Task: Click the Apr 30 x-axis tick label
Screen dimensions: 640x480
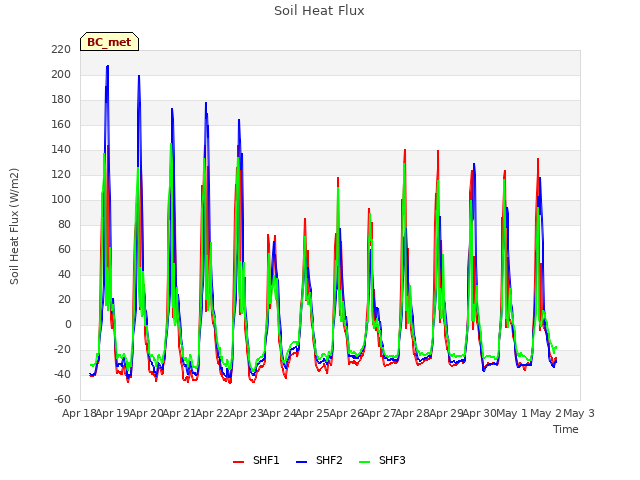Action: (x=479, y=413)
